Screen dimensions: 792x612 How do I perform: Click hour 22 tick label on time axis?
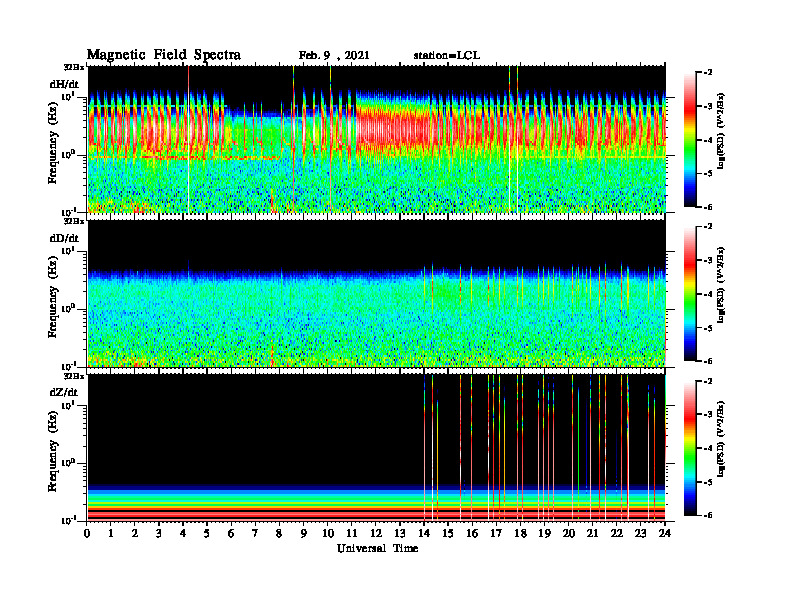(617, 534)
